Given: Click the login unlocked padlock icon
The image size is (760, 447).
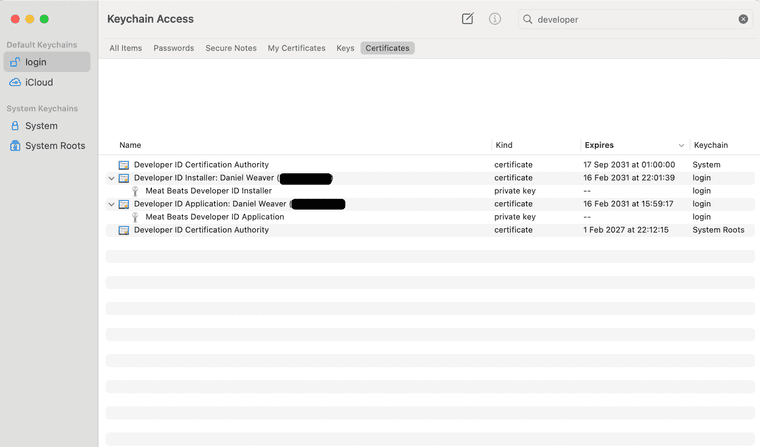Looking at the screenshot, I should point(15,62).
